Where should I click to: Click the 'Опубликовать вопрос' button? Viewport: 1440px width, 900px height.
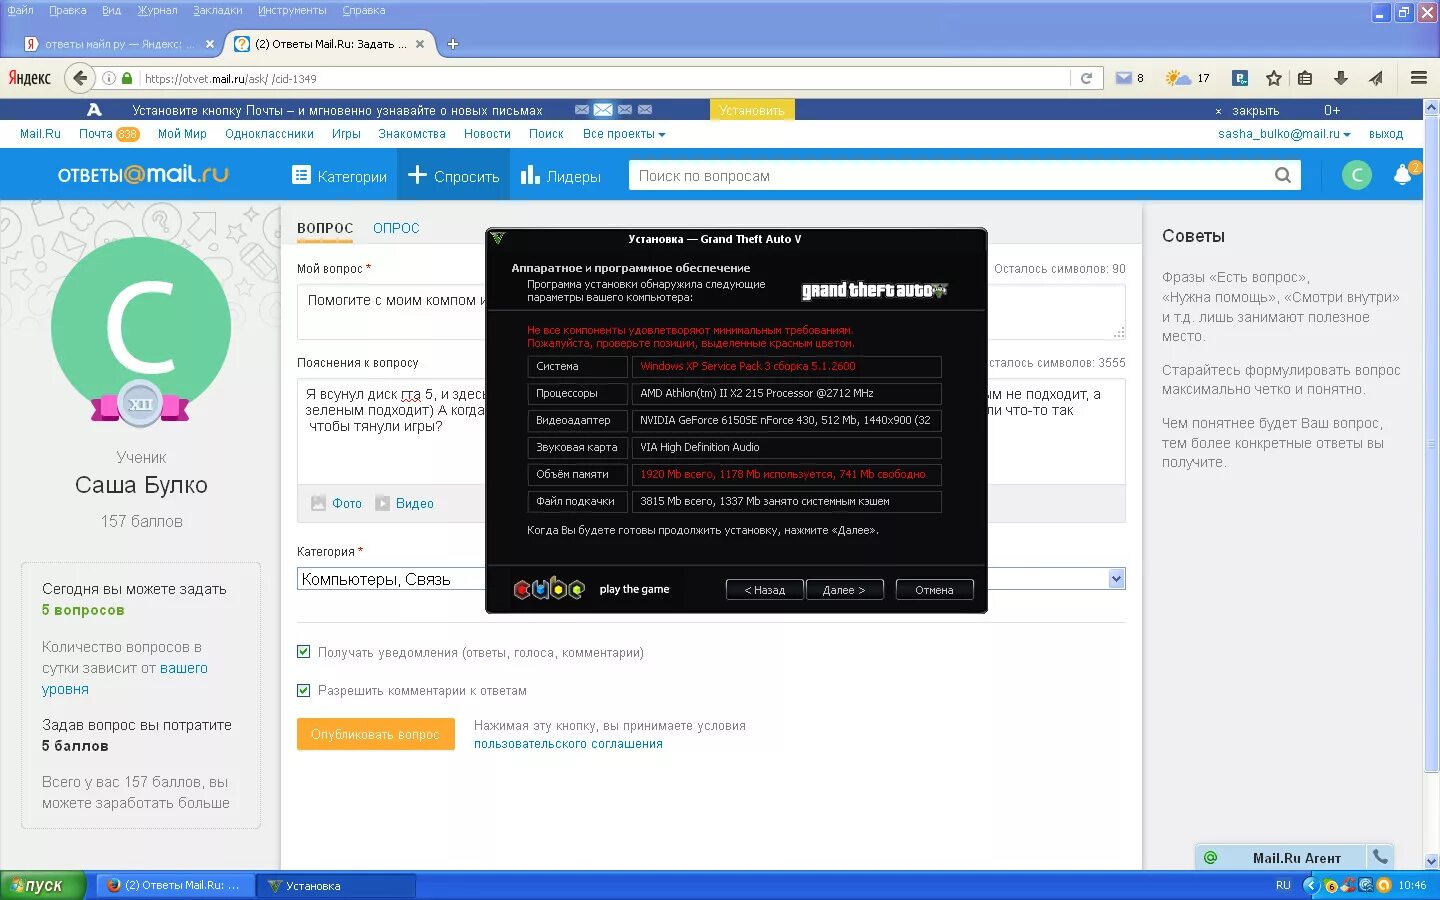point(375,734)
